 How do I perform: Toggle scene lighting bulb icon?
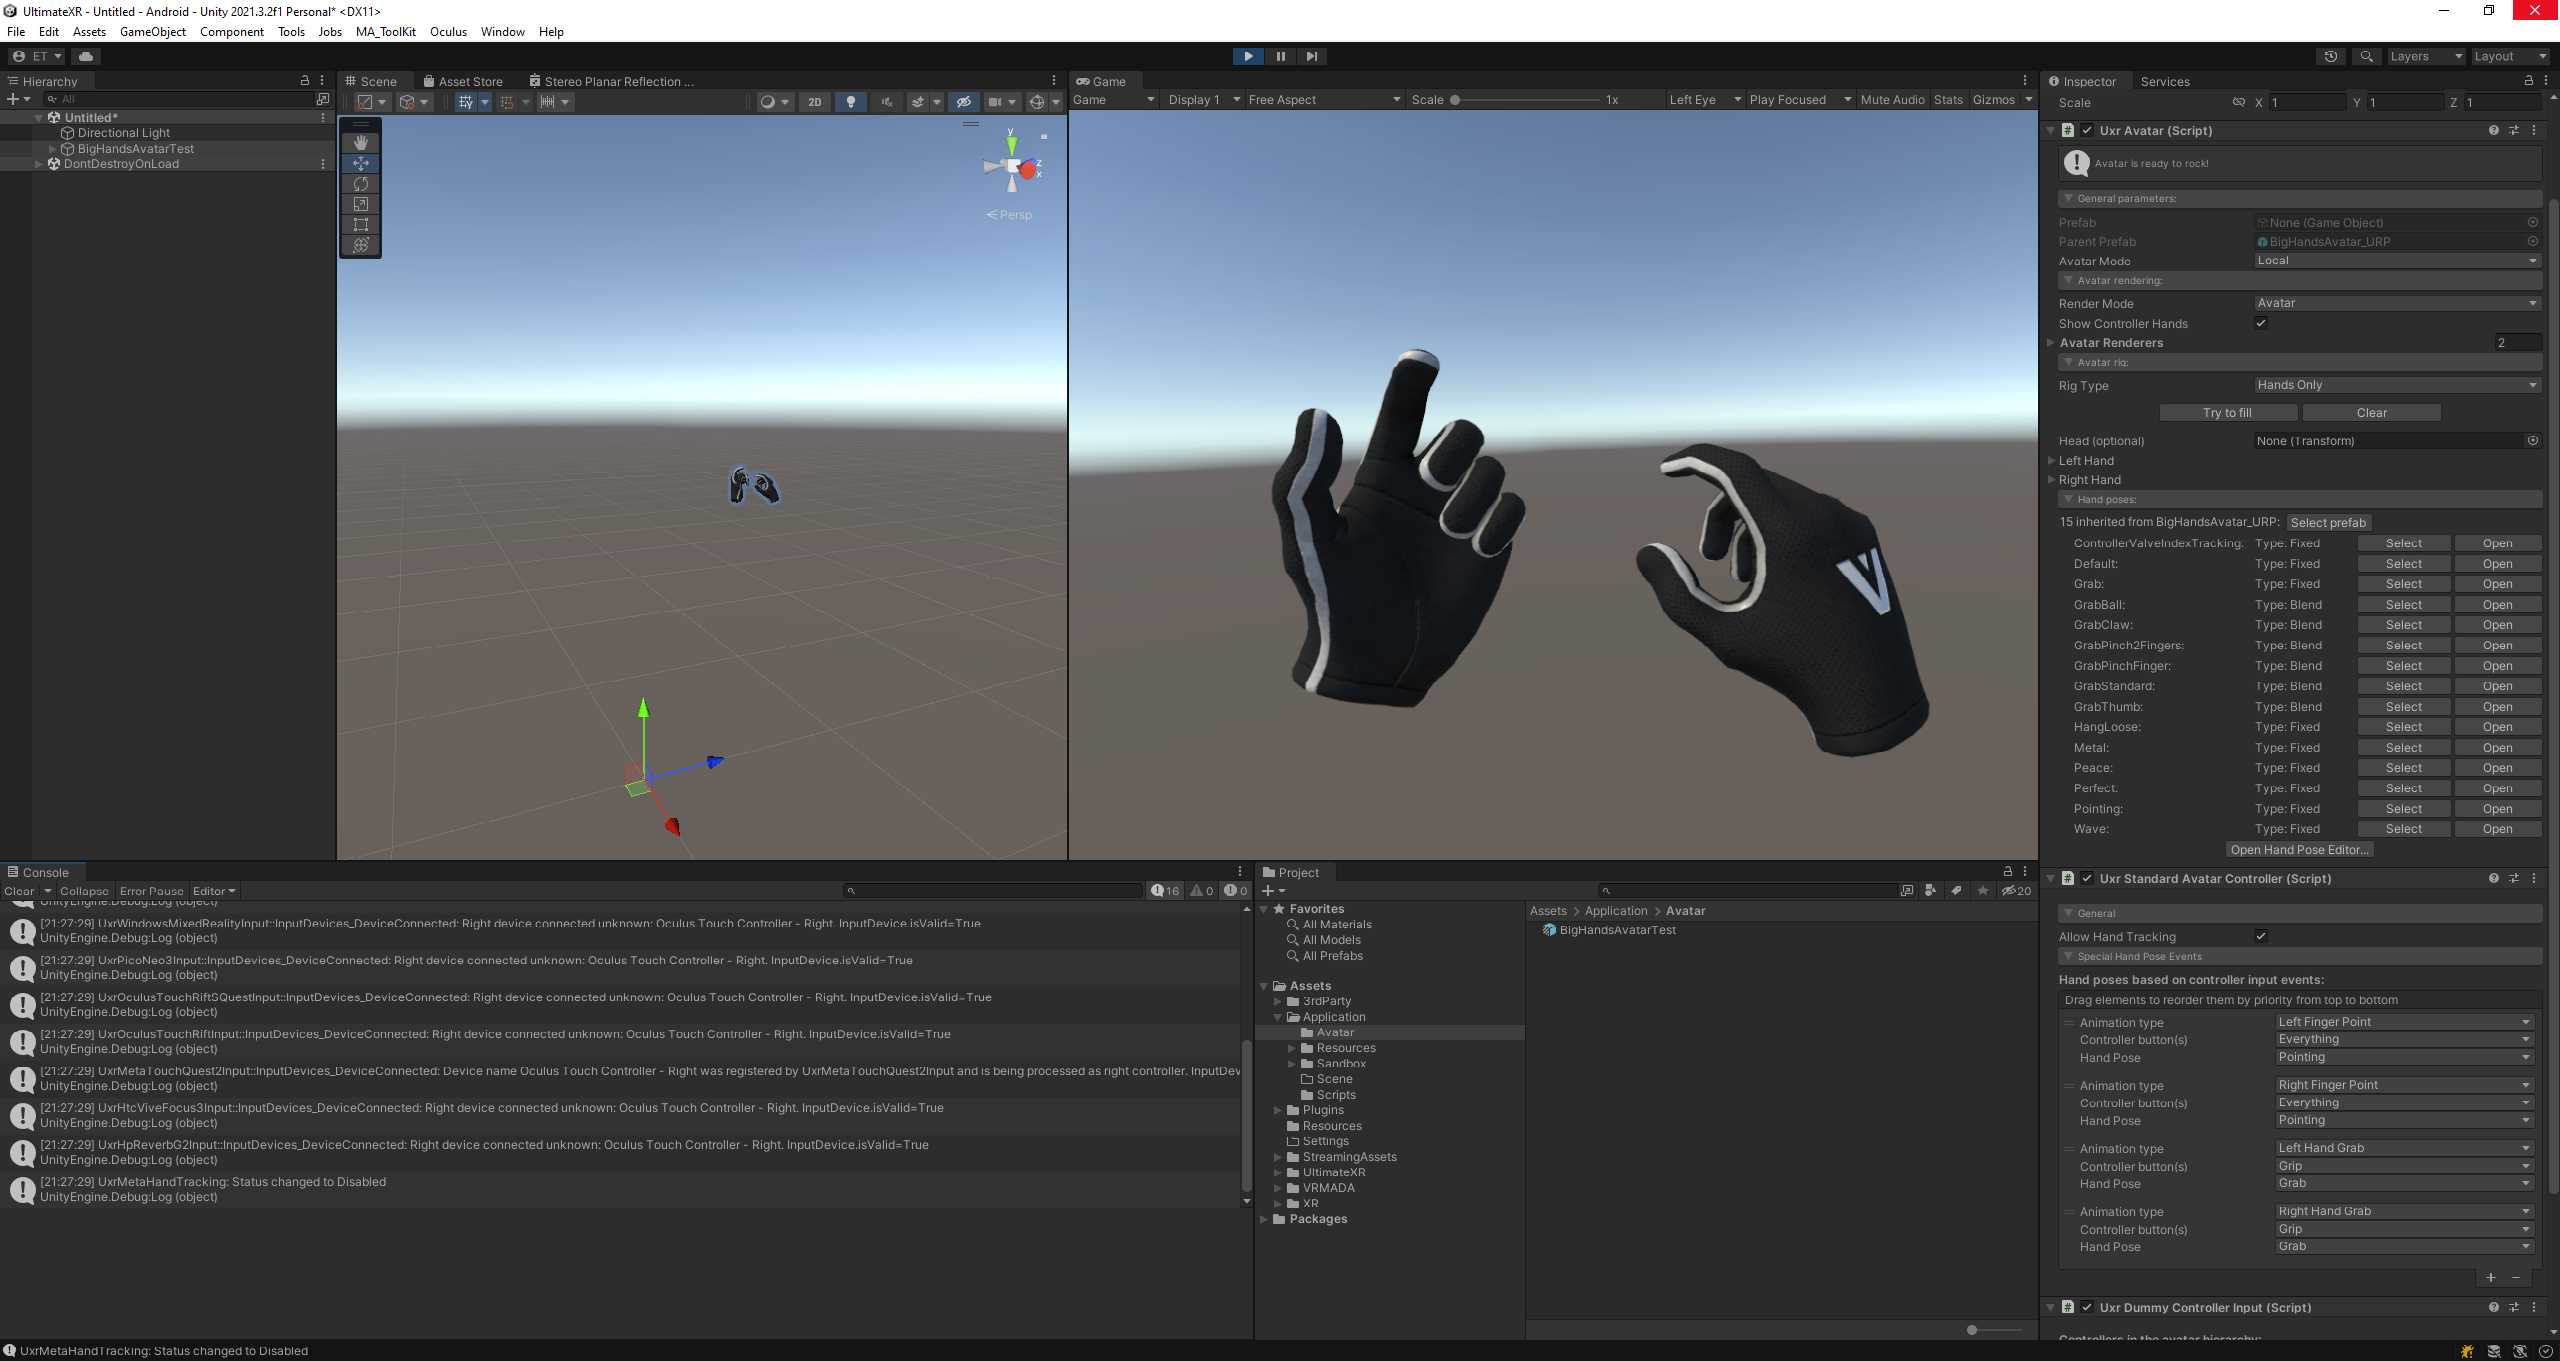(x=851, y=102)
